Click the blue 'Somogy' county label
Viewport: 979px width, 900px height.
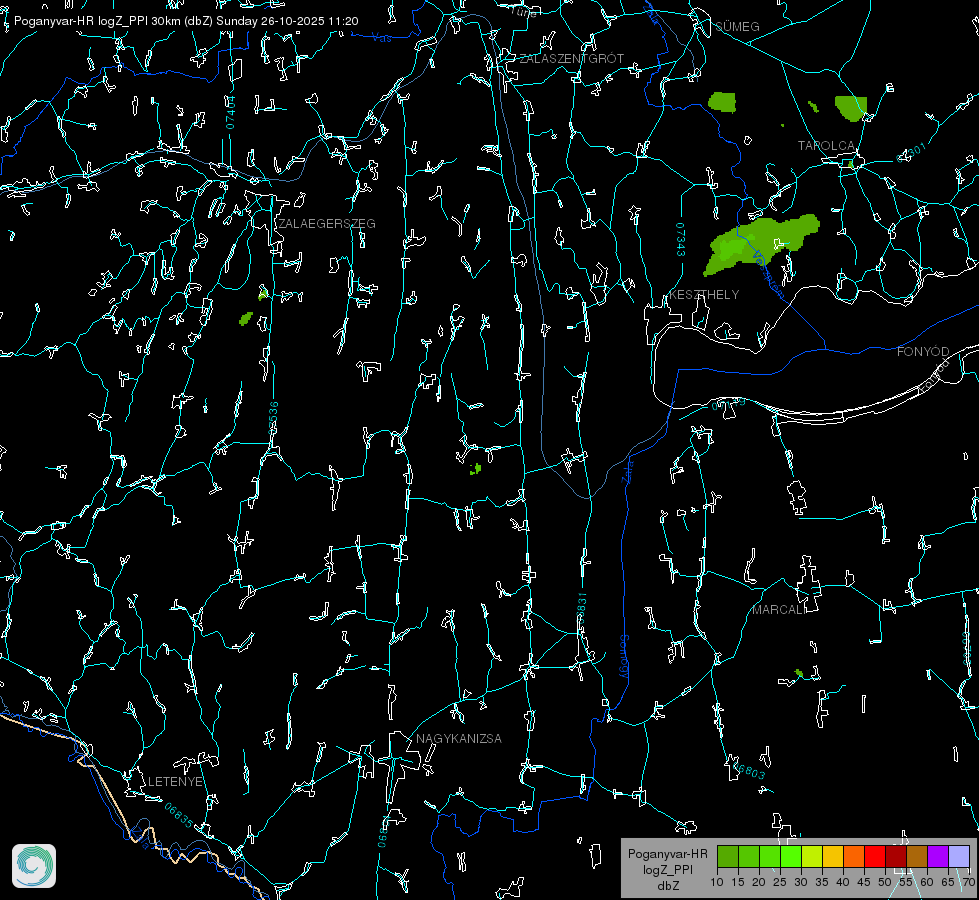624,657
